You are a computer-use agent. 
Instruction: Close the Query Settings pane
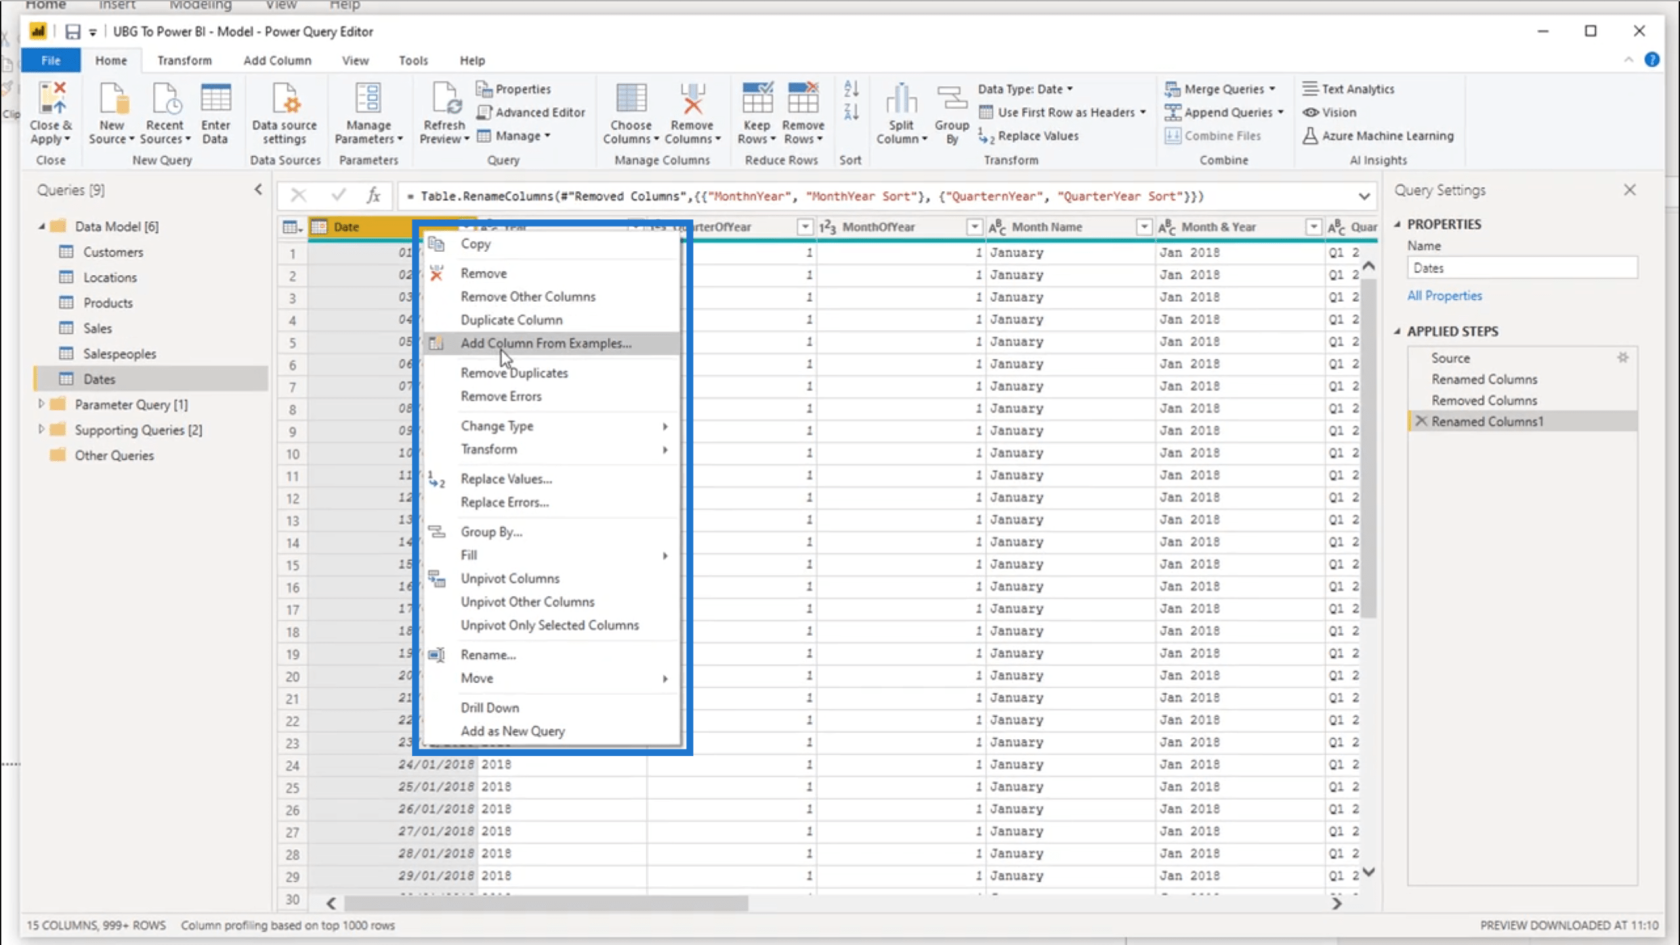(x=1630, y=189)
